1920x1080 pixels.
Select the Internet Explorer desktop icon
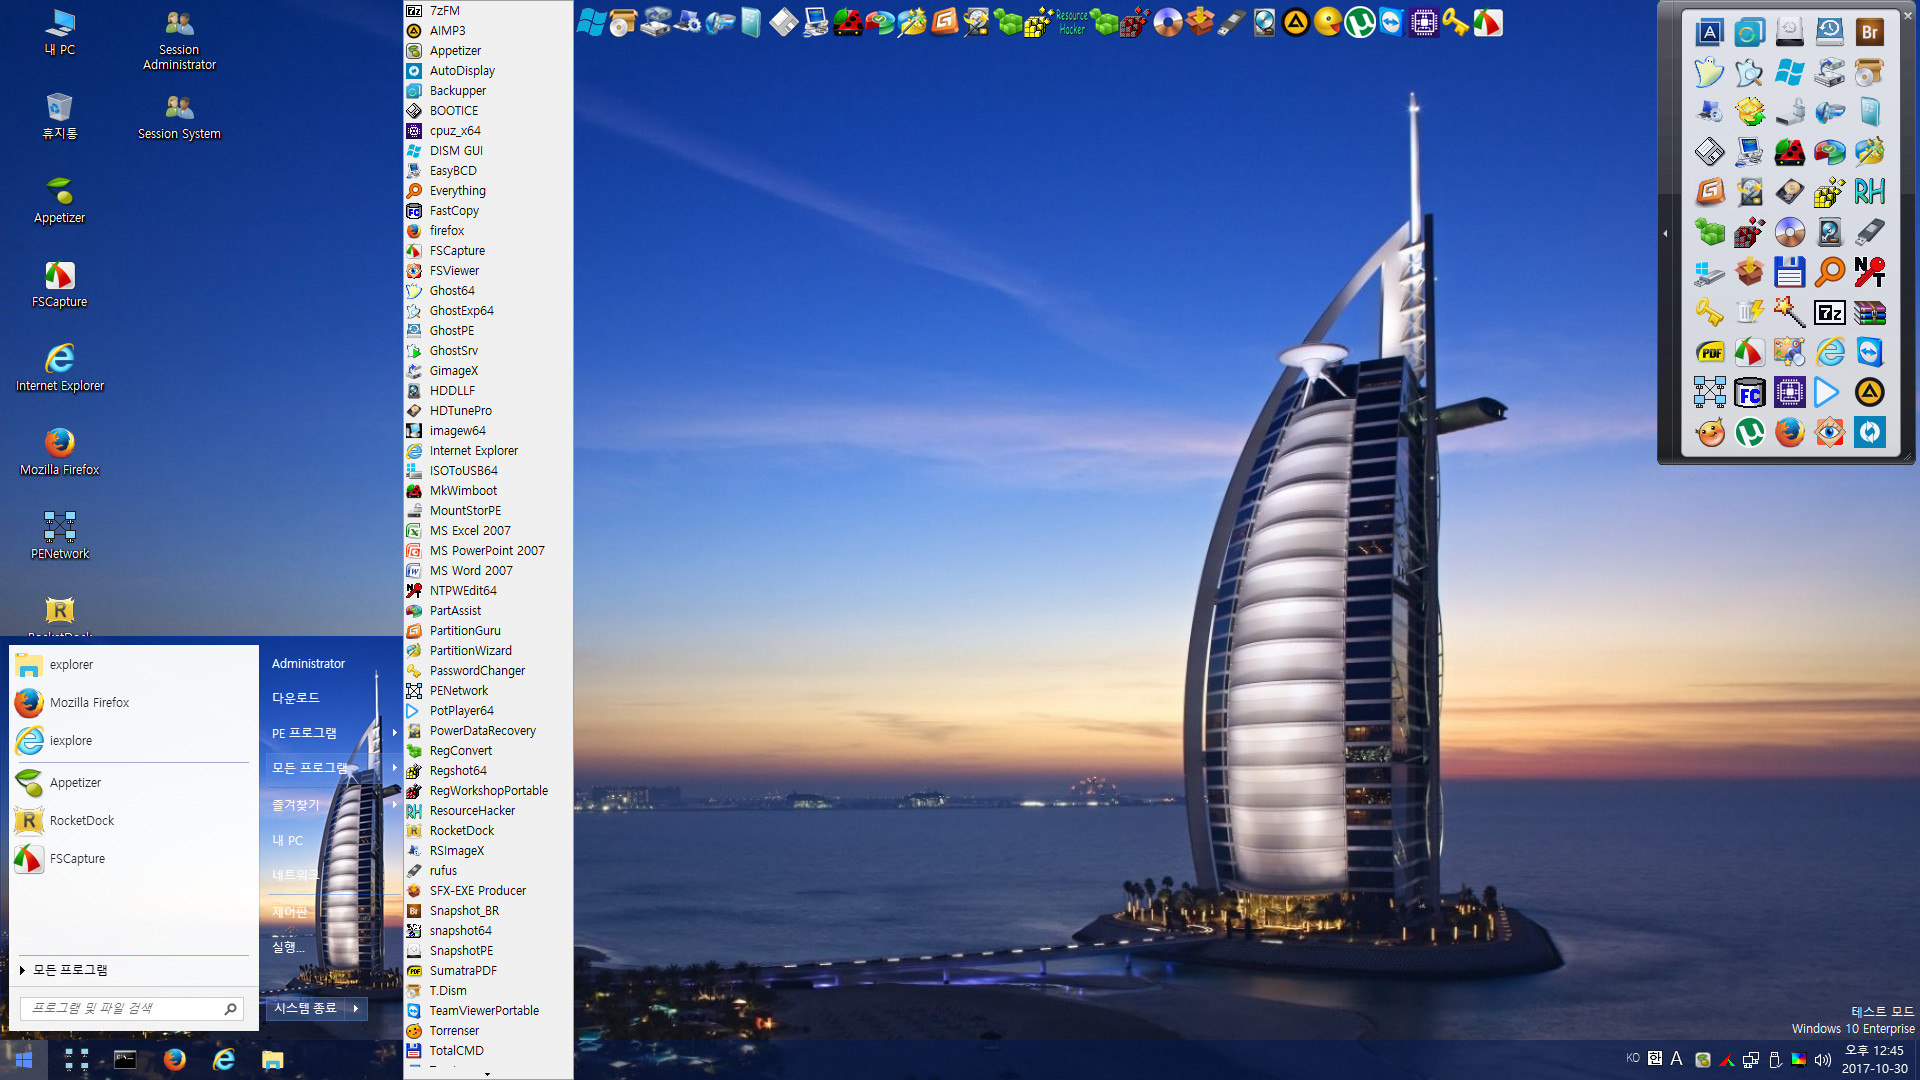[x=60, y=367]
